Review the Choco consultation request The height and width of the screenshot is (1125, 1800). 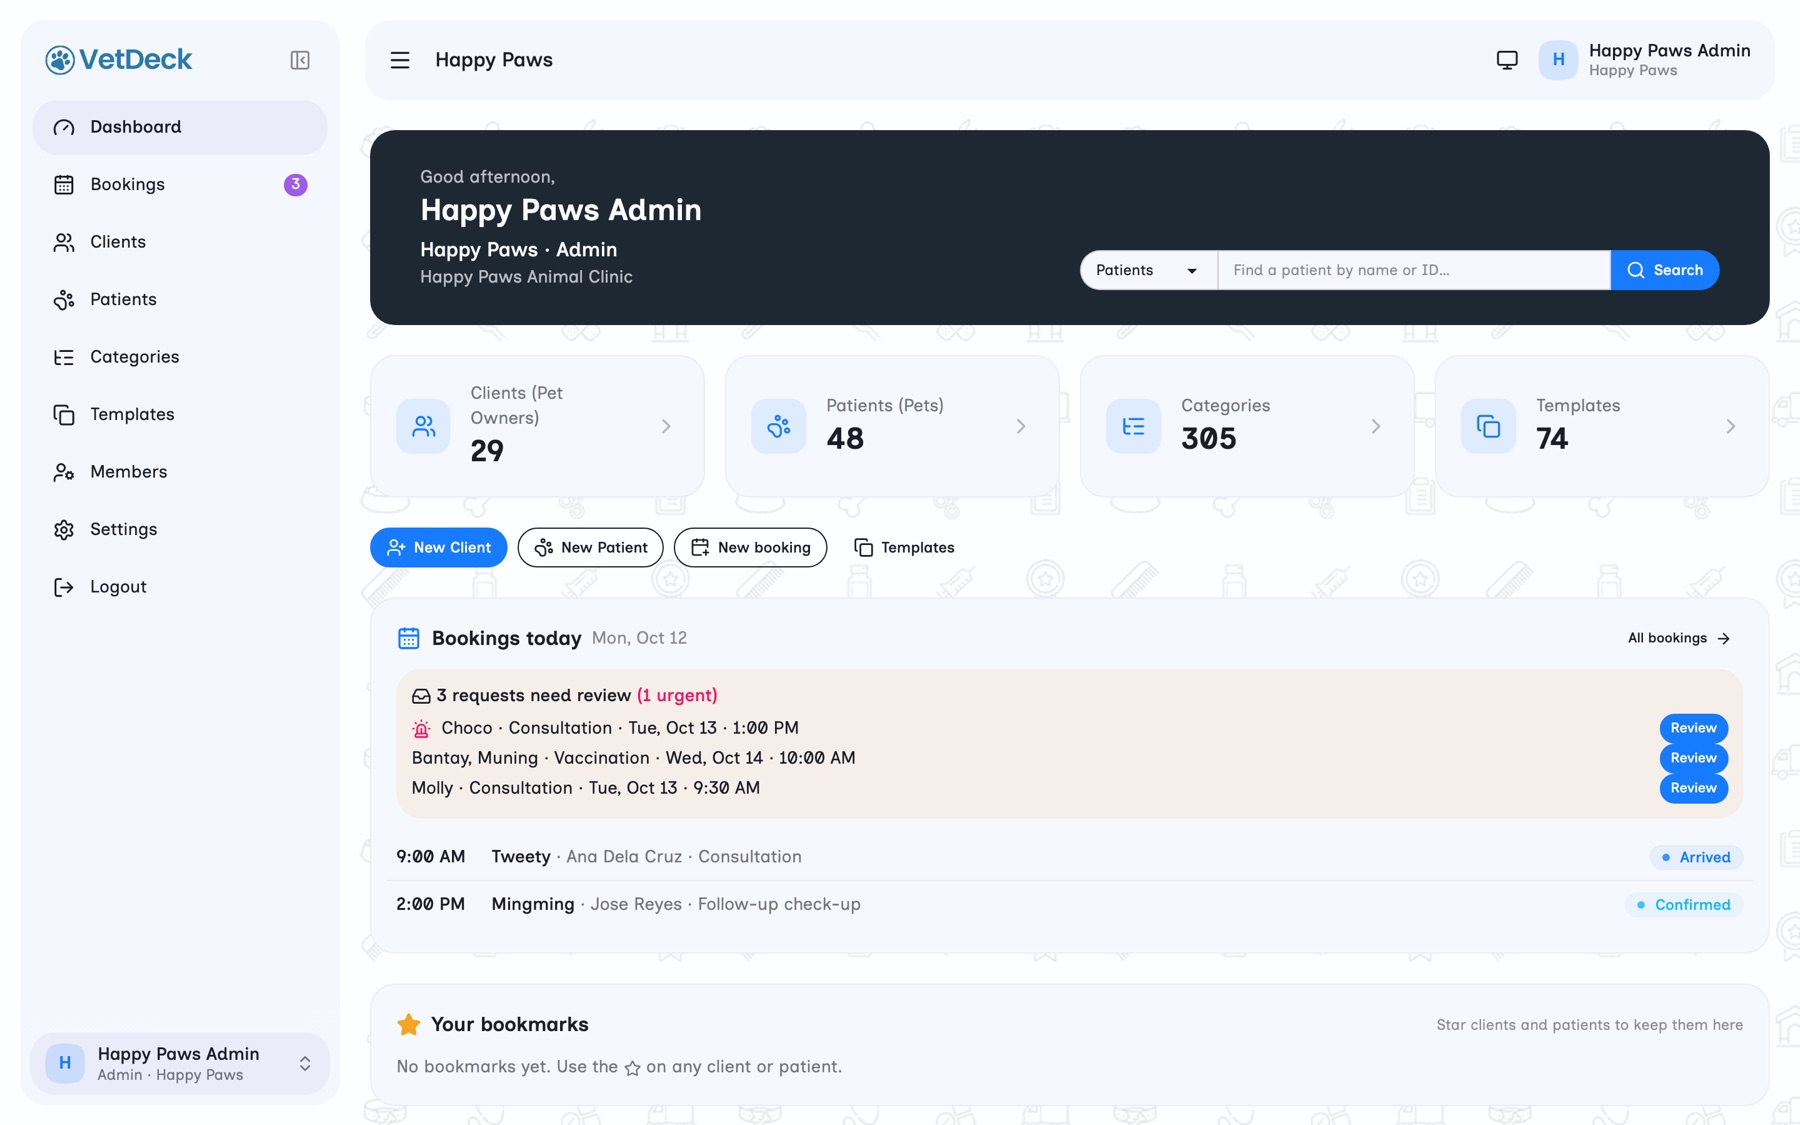click(1694, 728)
